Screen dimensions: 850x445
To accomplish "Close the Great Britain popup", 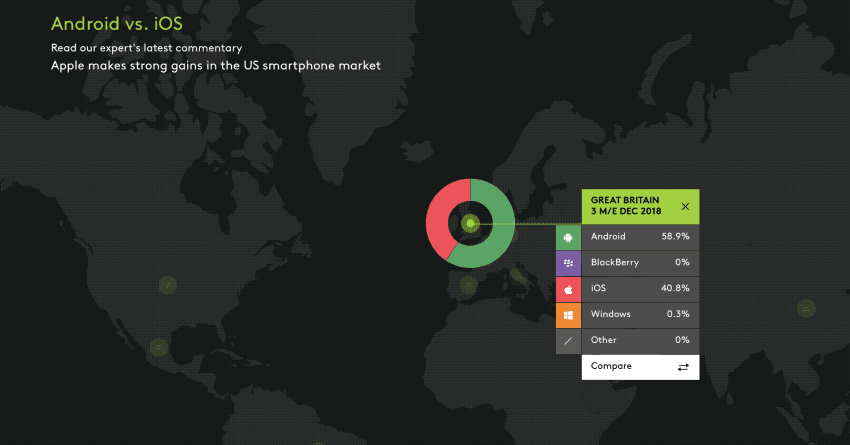I will tap(685, 206).
